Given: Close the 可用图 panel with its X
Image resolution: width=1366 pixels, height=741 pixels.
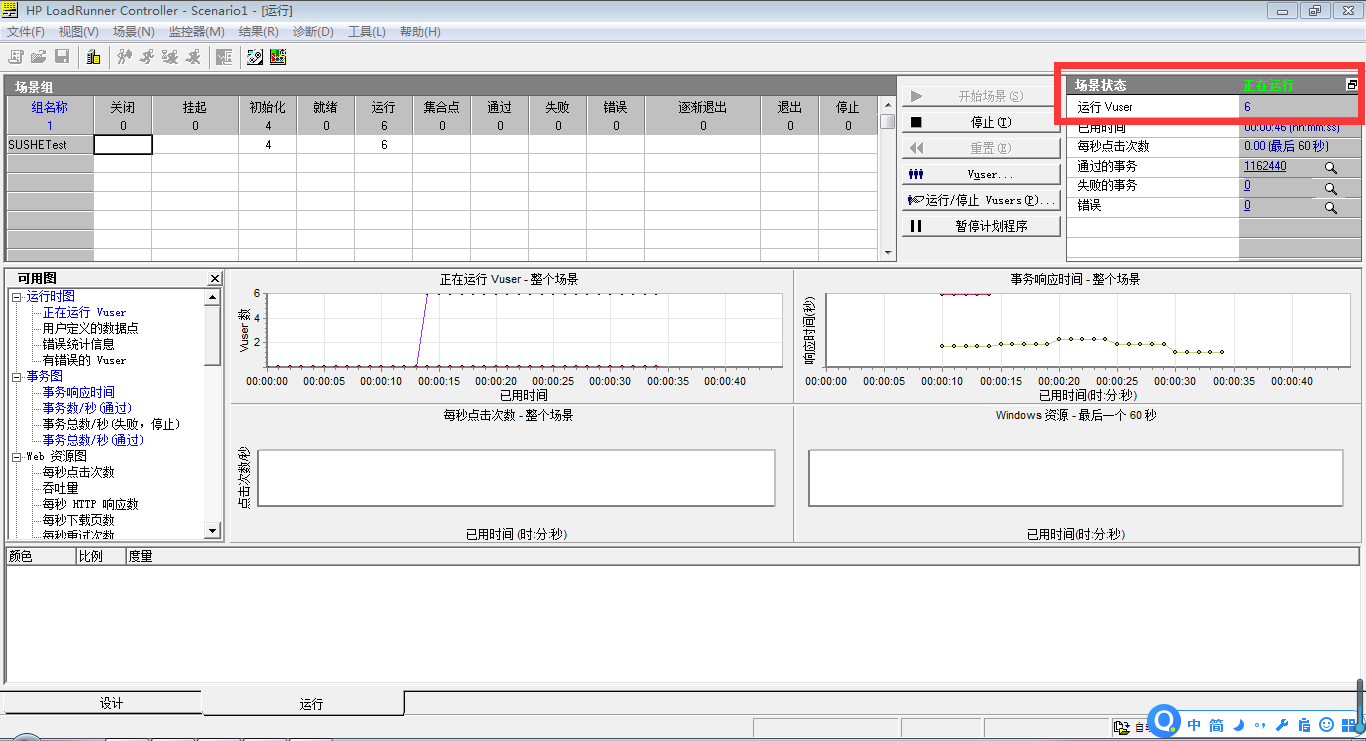Looking at the screenshot, I should (215, 278).
